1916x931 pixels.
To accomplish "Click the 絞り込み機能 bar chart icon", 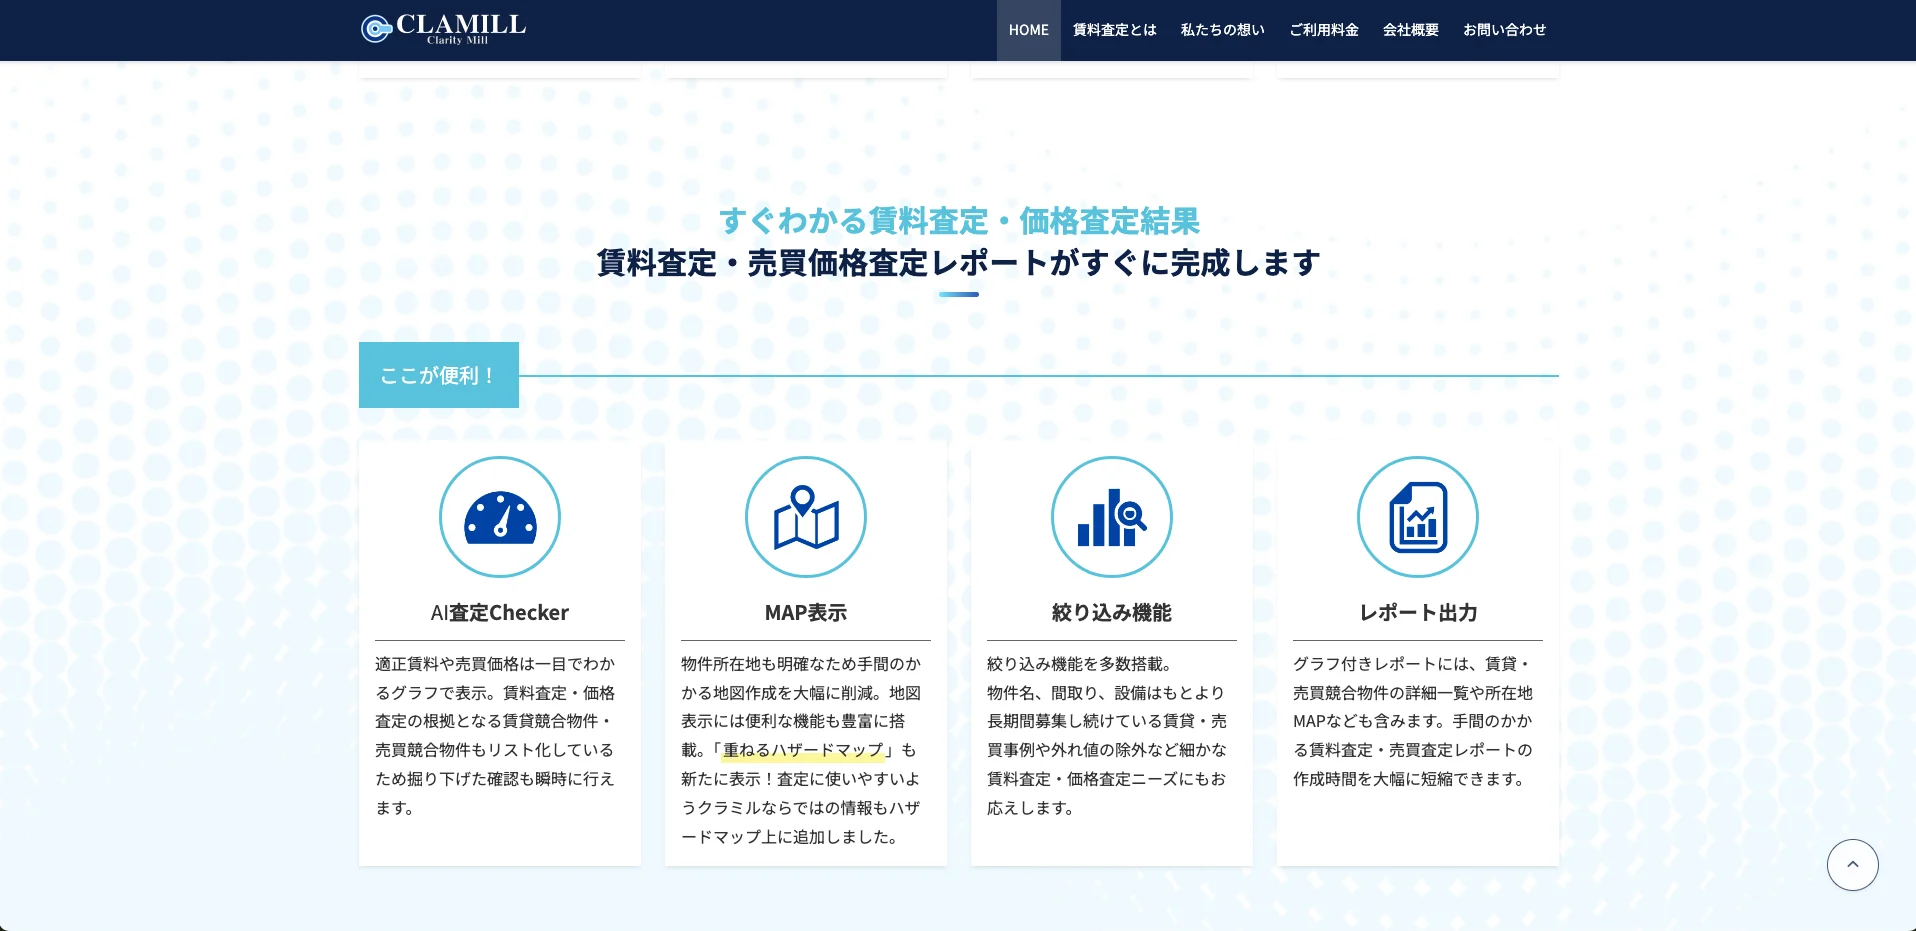I will tap(1111, 517).
